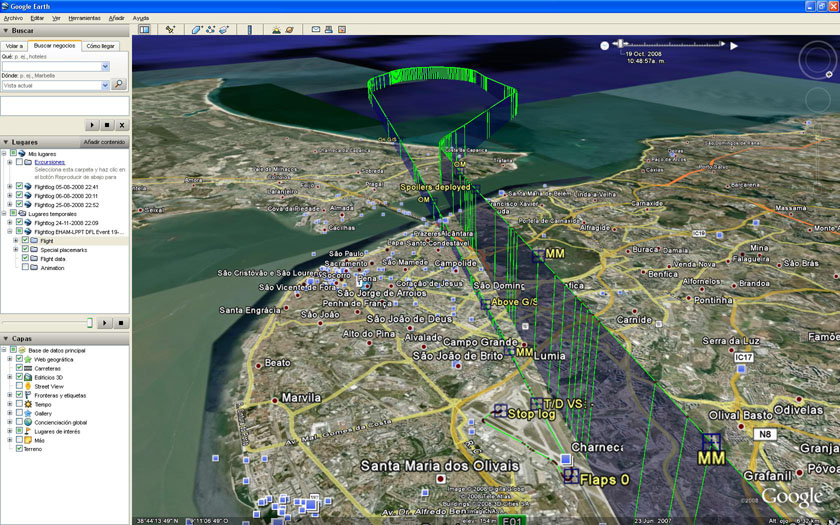Open the Añadir menu
Screen dimensions: 840x525
click(x=116, y=18)
